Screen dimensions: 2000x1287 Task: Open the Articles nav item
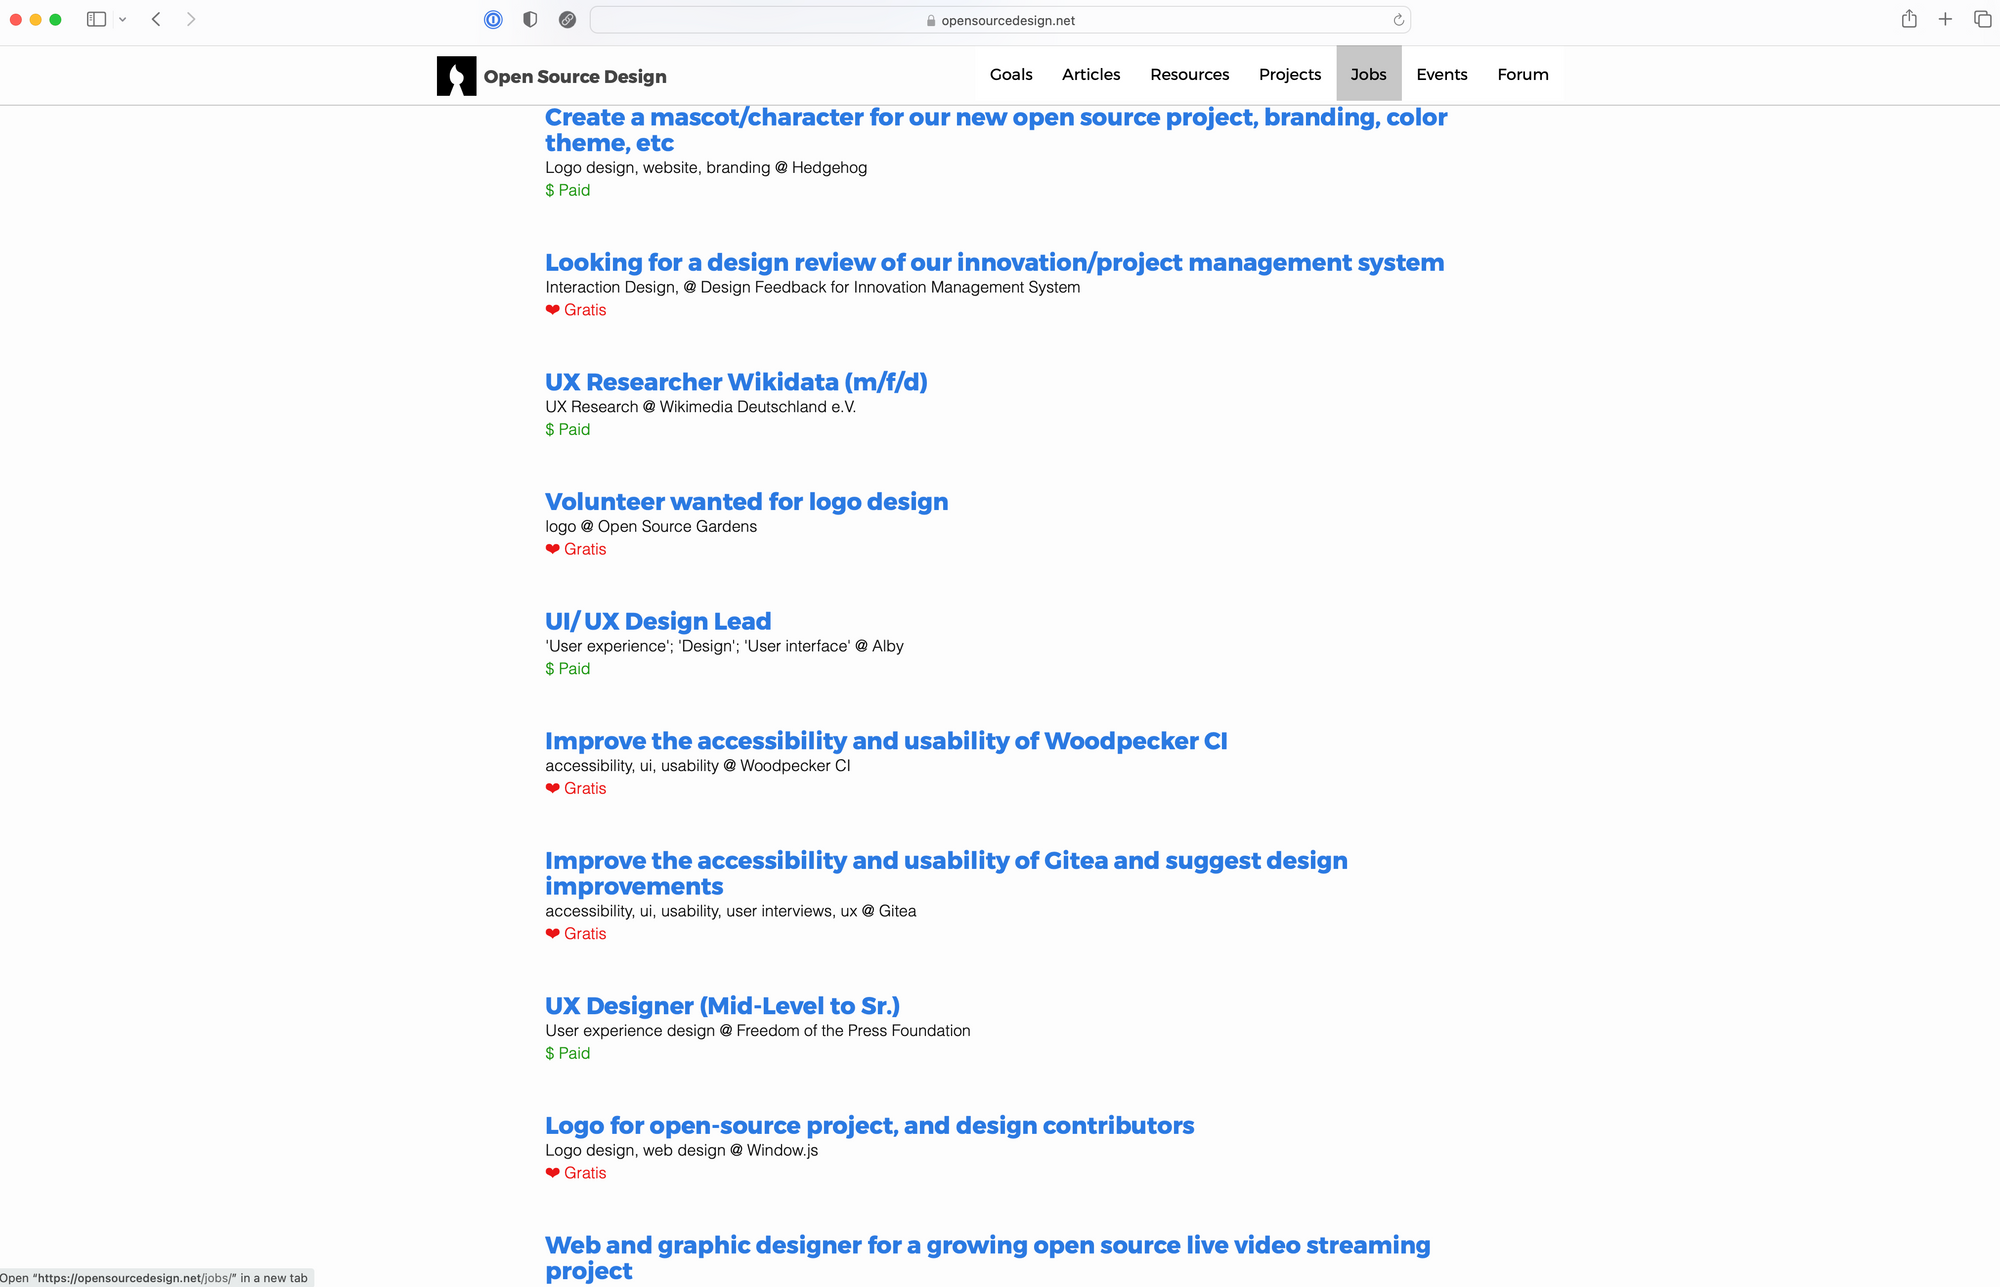(1091, 74)
